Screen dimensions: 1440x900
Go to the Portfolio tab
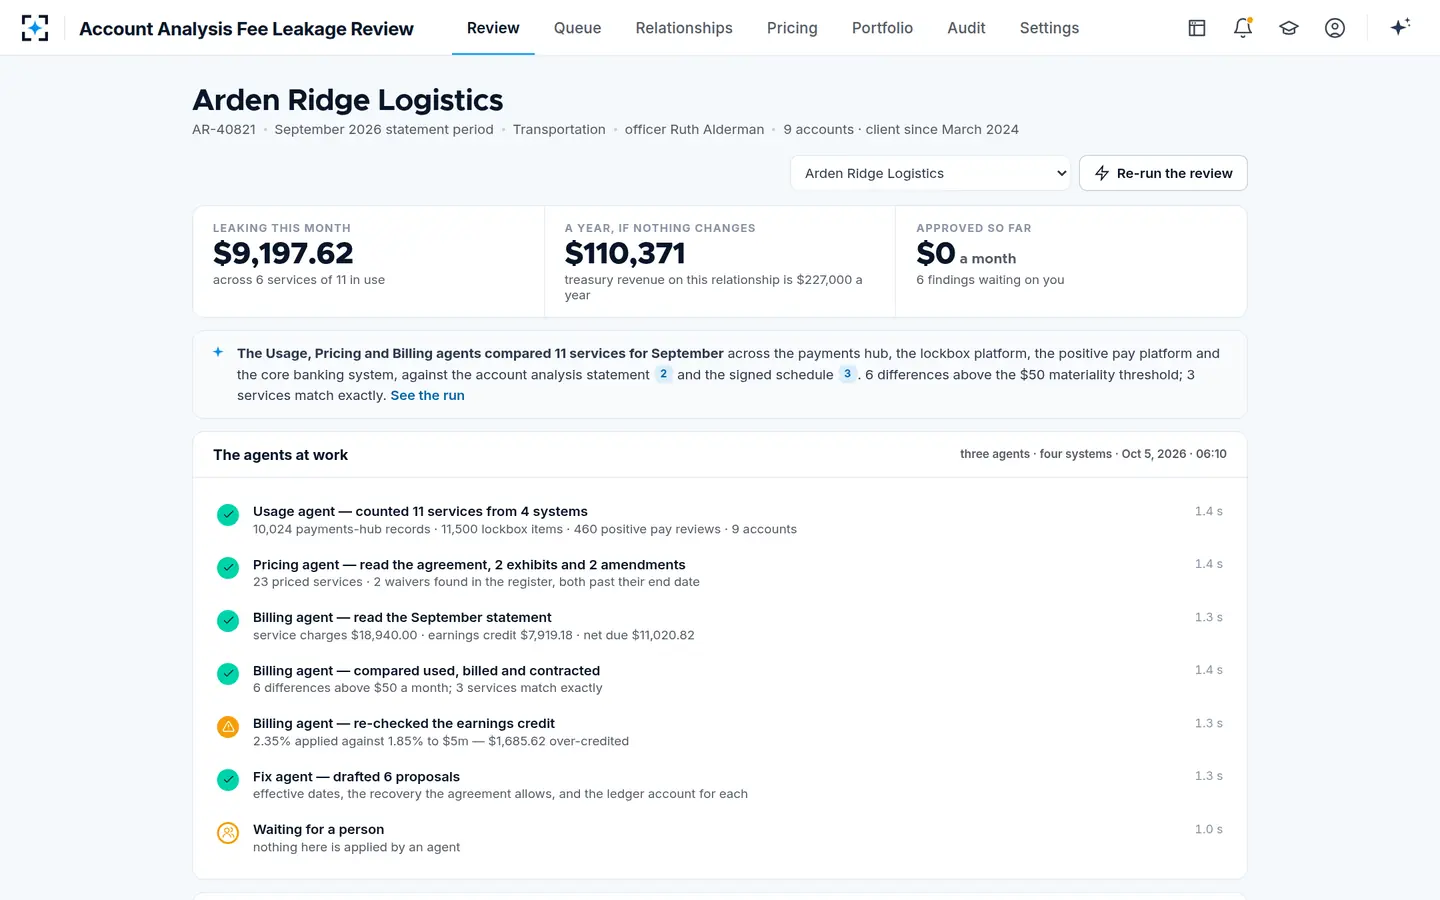882,28
